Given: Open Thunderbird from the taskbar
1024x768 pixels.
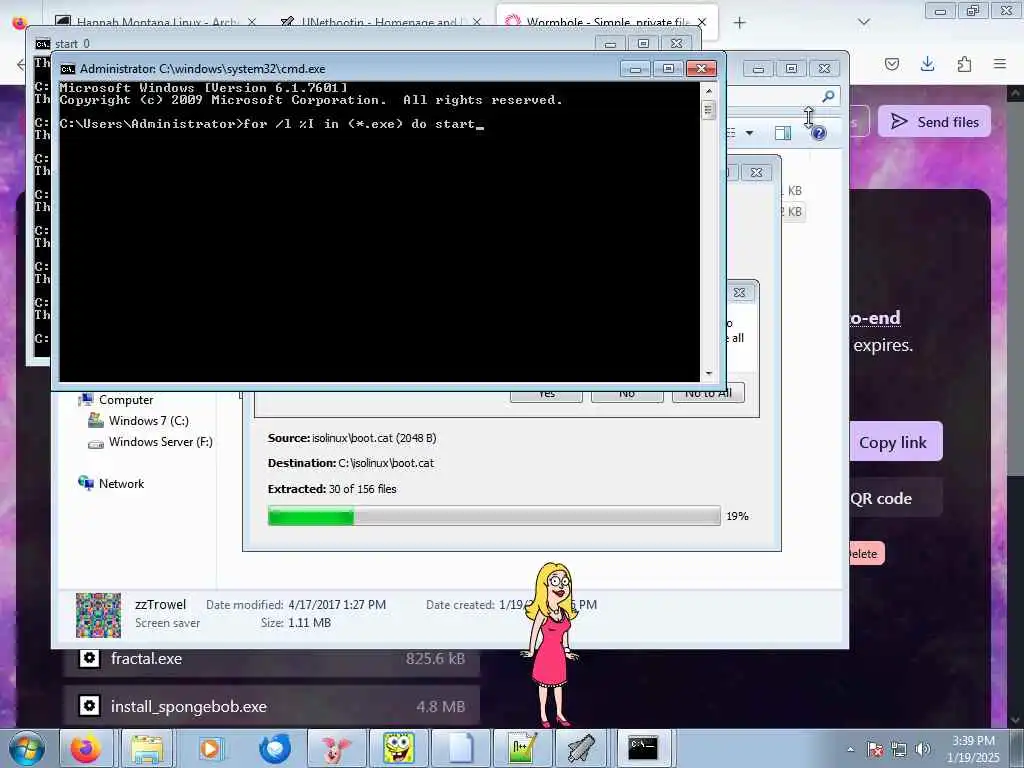Looking at the screenshot, I should (x=275, y=748).
